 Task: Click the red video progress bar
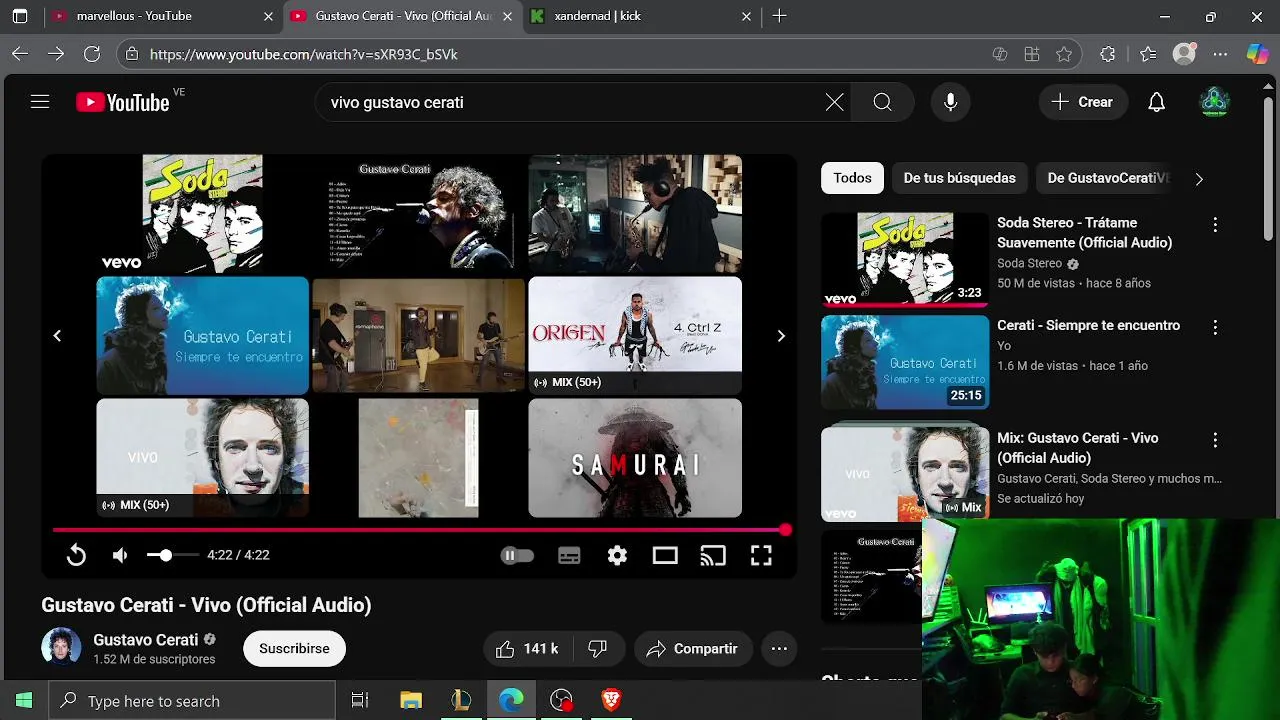[419, 530]
